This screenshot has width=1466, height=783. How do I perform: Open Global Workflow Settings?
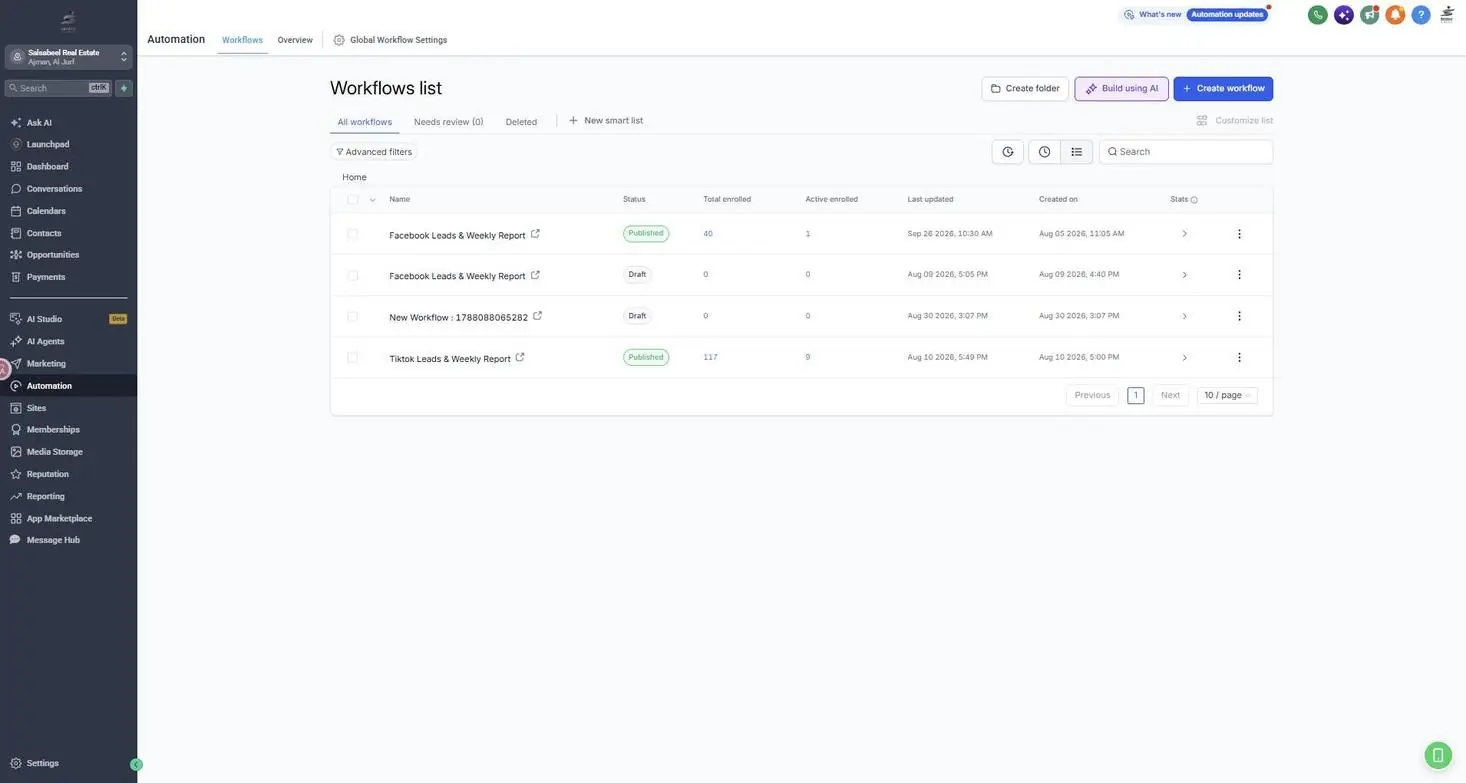click(x=390, y=40)
